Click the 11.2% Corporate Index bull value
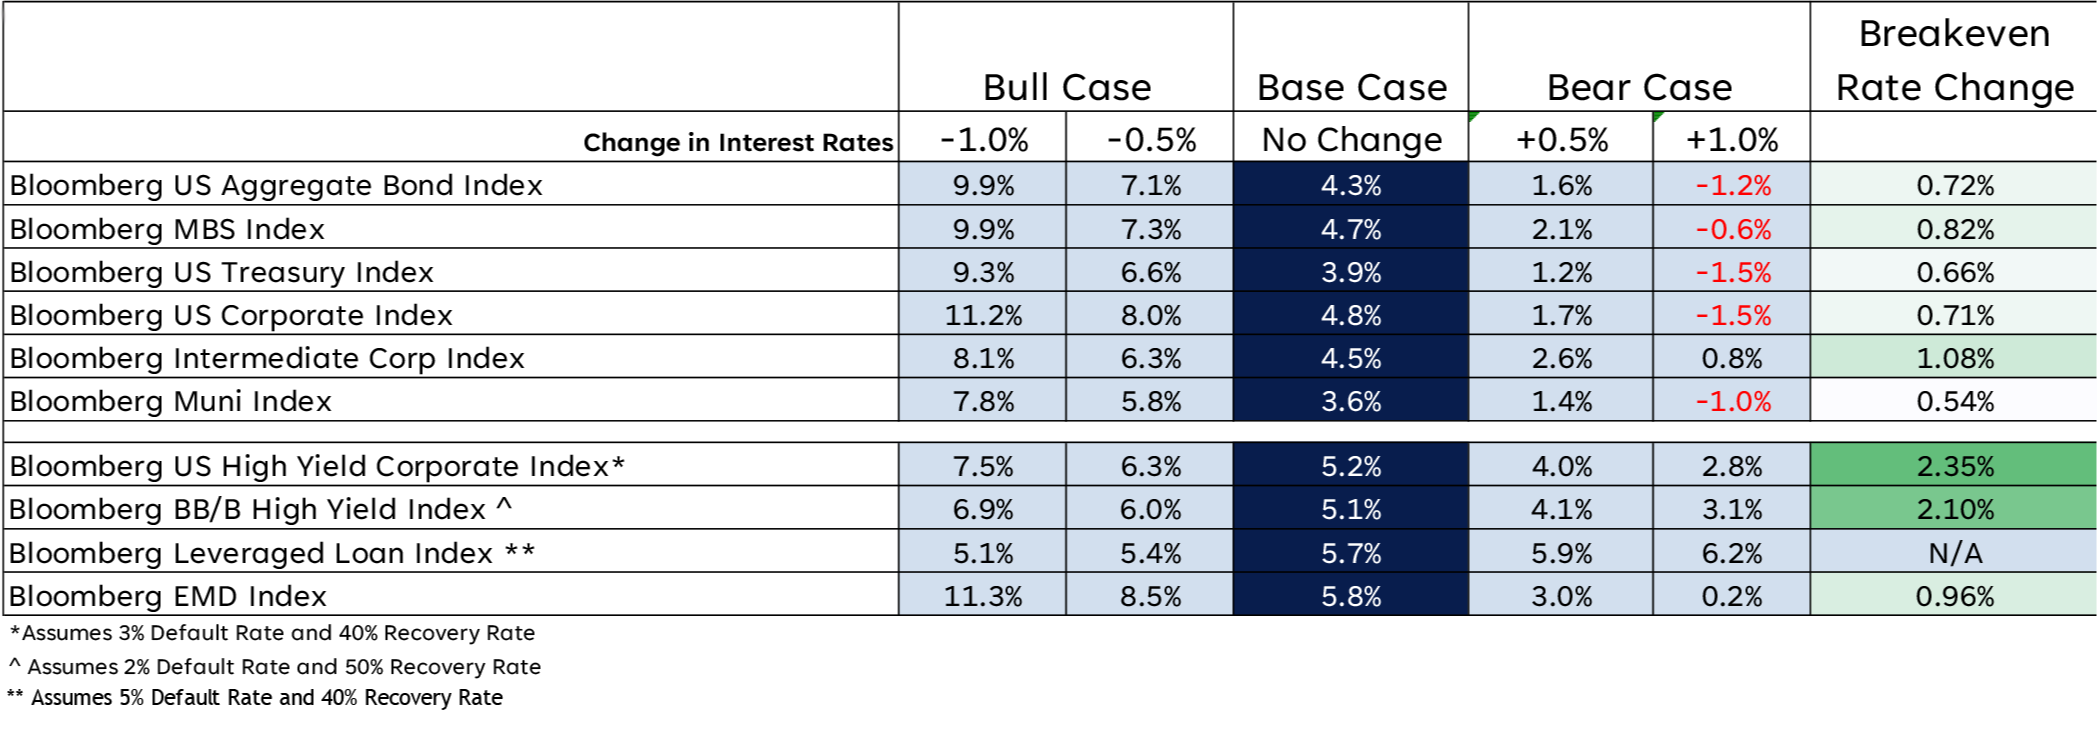Image resolution: width=2097 pixels, height=730 pixels. (983, 315)
